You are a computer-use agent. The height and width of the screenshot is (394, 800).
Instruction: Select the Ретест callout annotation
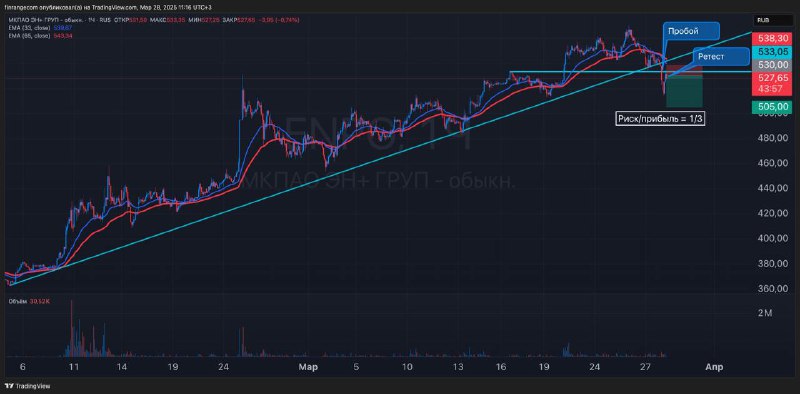tap(721, 56)
